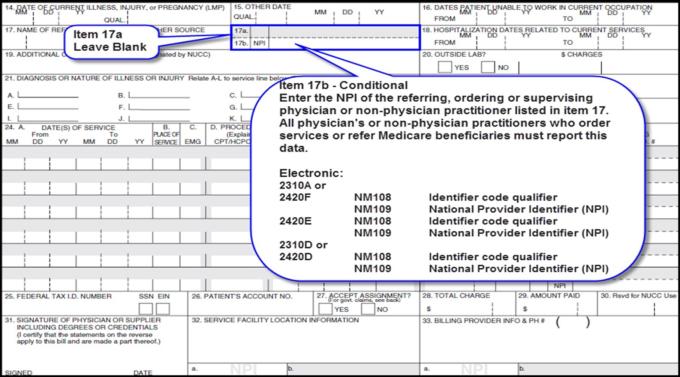Click the 'EMG' column header
Screen dimensions: 680x377
(x=193, y=141)
